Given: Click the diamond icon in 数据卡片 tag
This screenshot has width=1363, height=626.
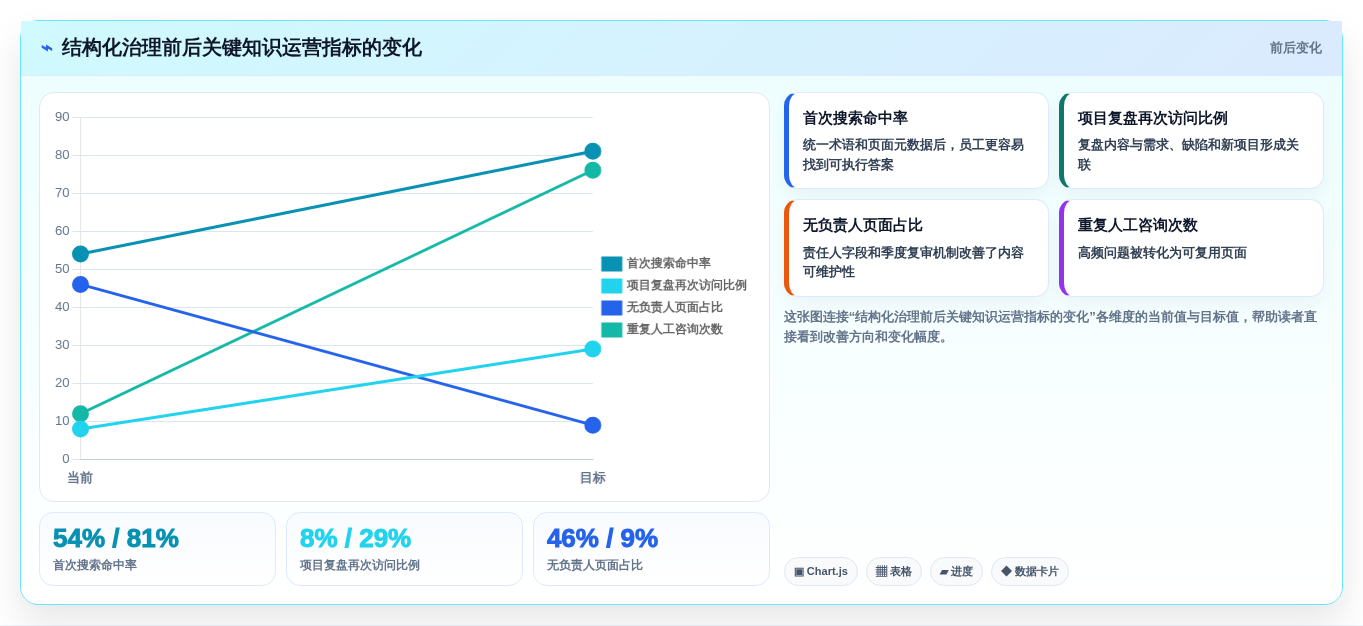Looking at the screenshot, I should click(1006, 572).
